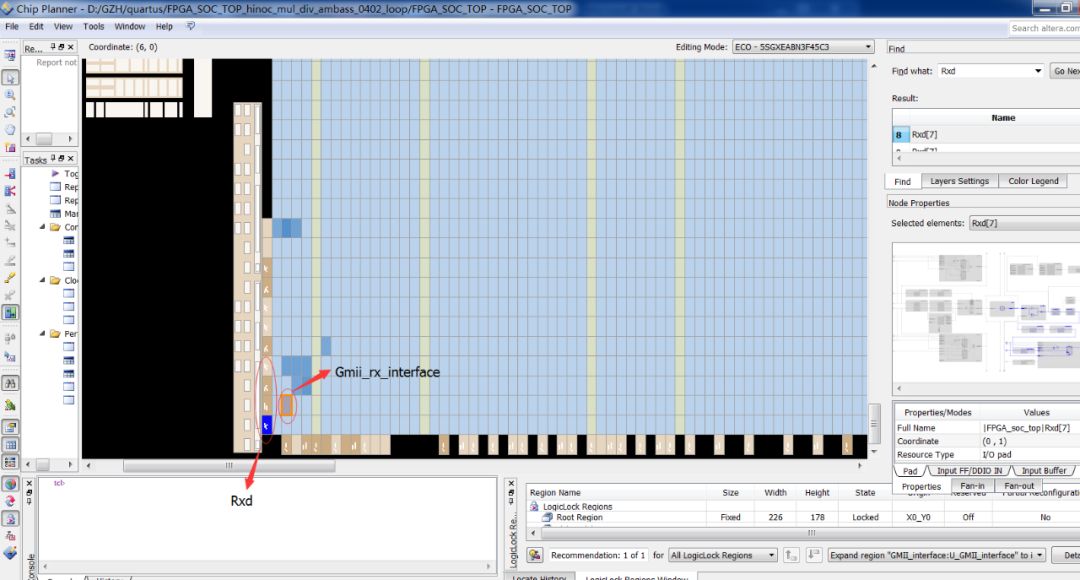Pin the Report panel
This screenshot has height=580, width=1080.
(53, 47)
